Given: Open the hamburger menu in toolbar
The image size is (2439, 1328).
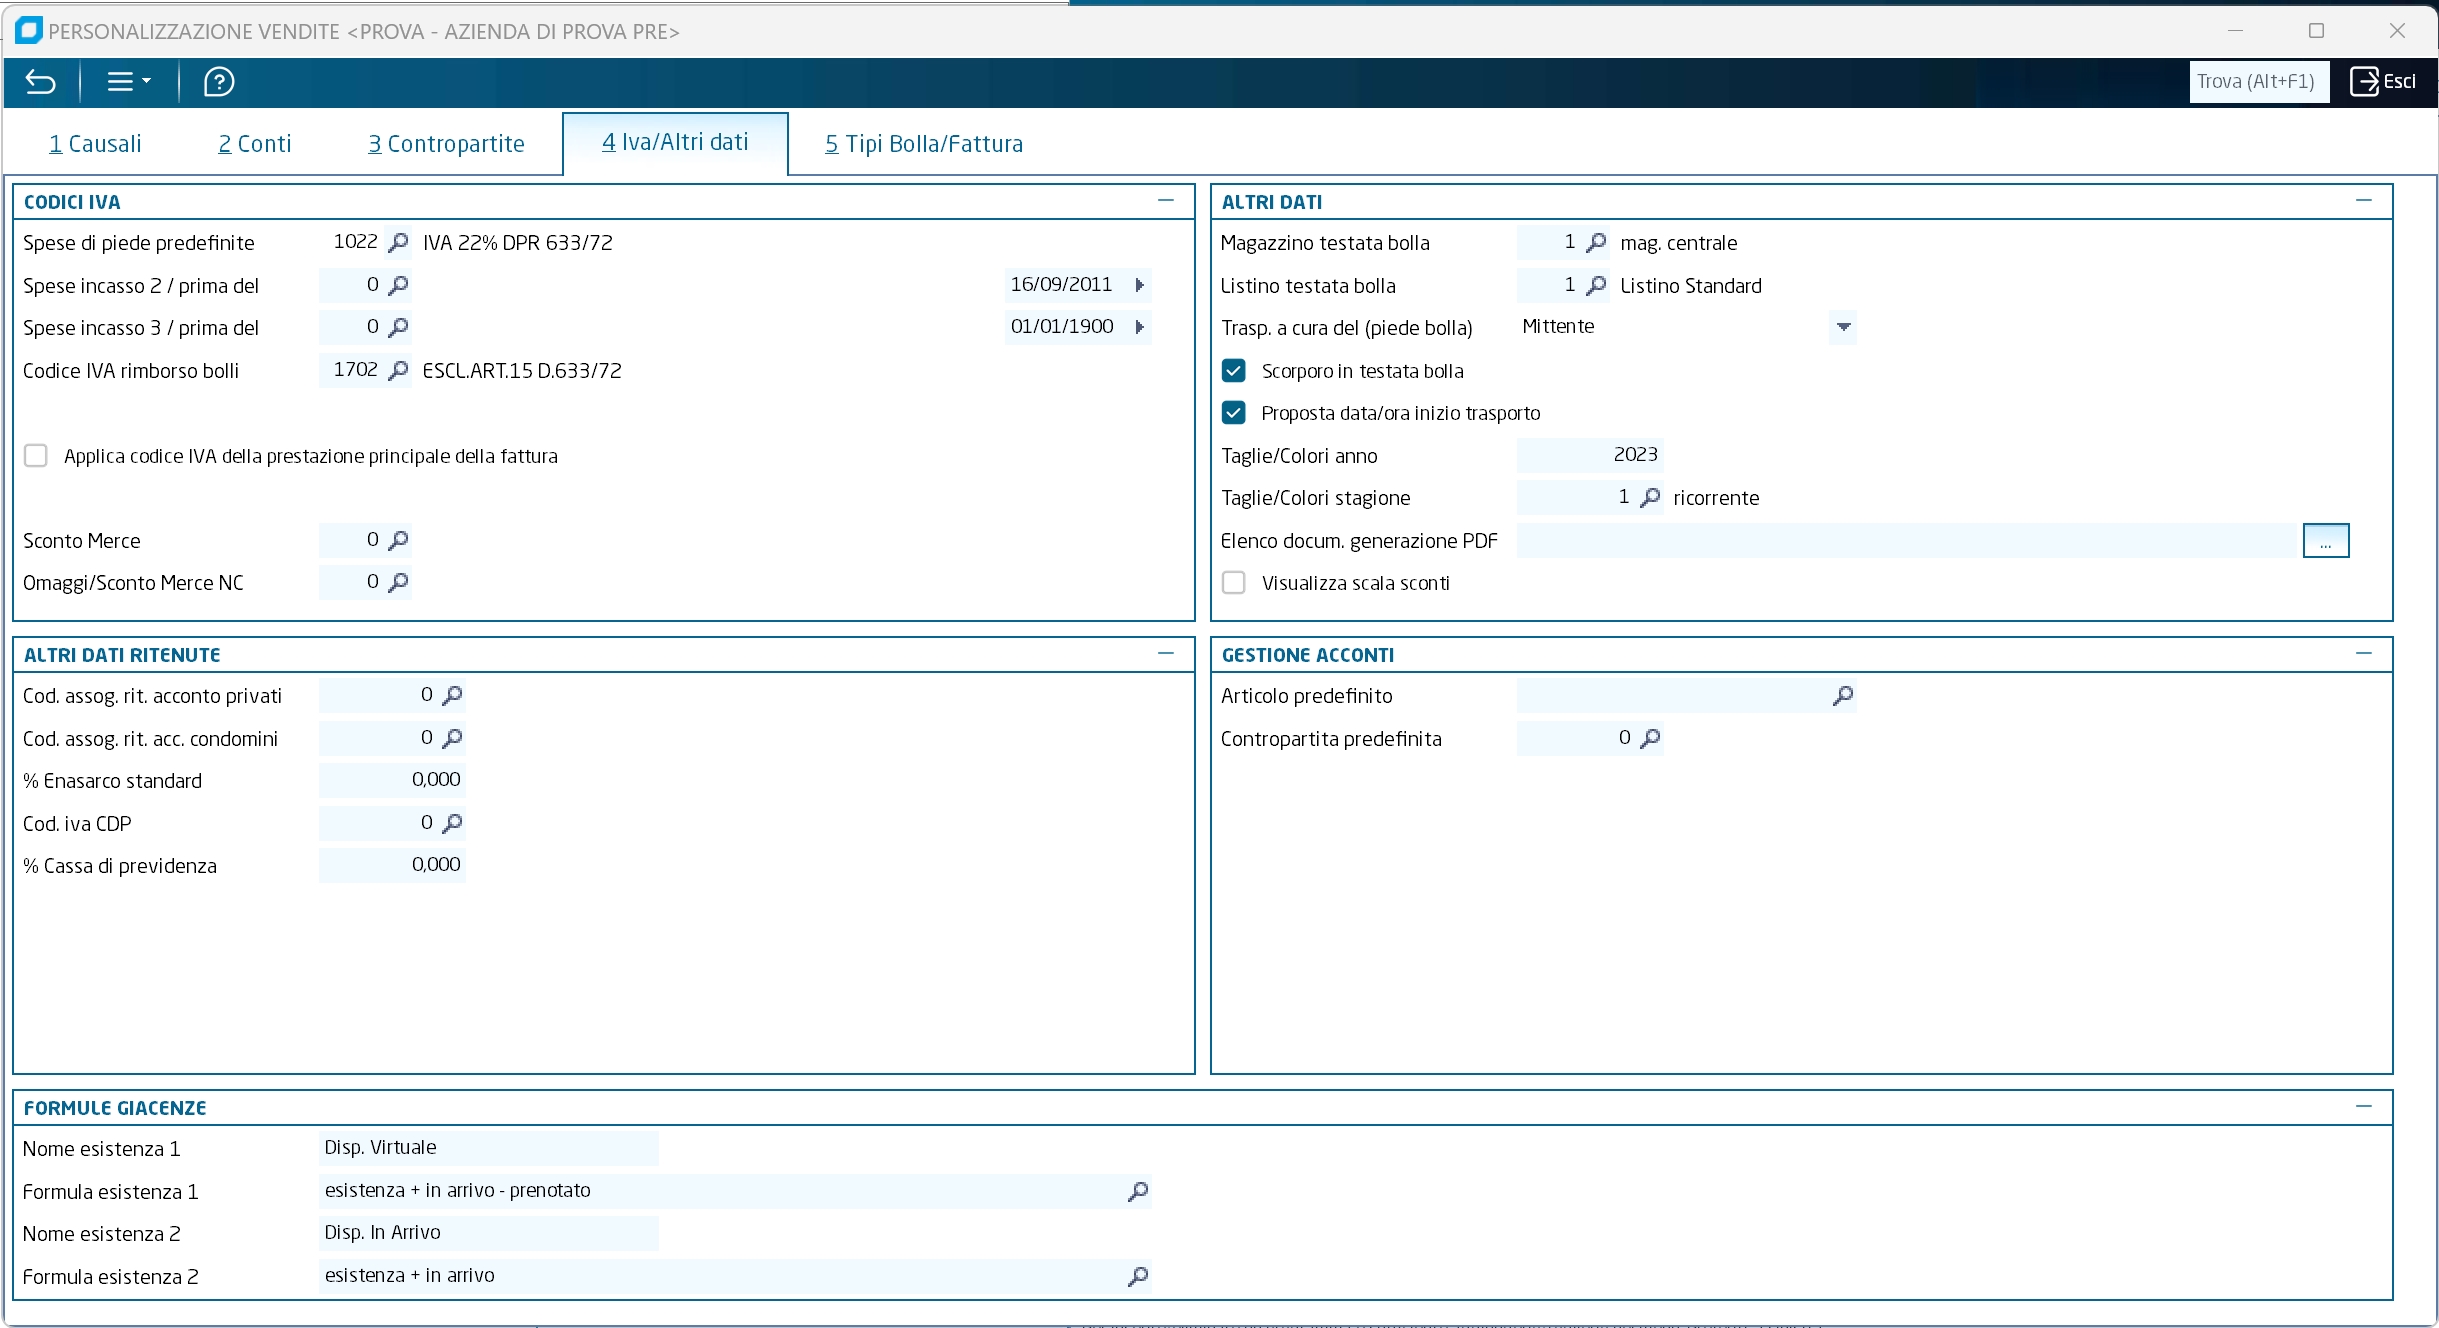Looking at the screenshot, I should [x=129, y=82].
